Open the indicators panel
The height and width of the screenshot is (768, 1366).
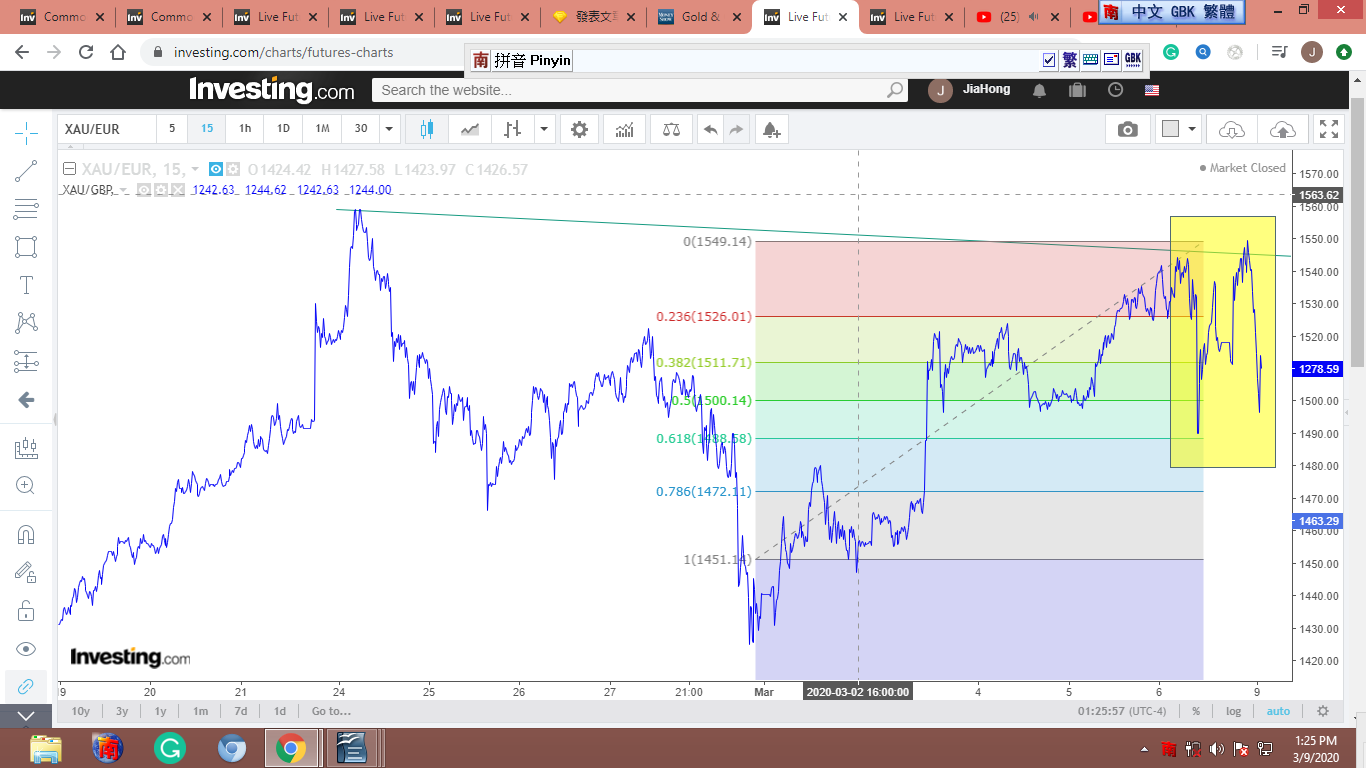(624, 129)
